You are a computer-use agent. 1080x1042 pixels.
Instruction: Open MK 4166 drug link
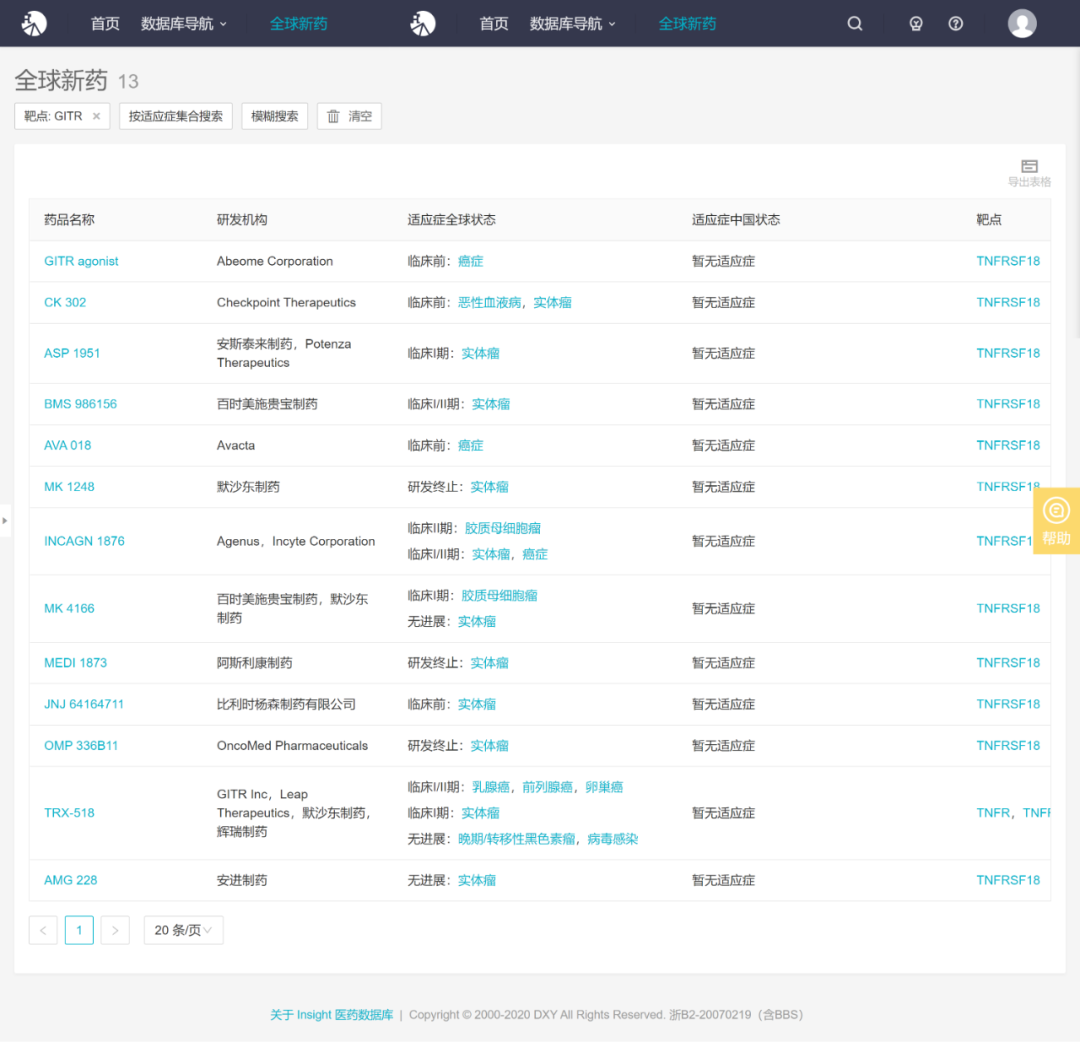tap(70, 608)
